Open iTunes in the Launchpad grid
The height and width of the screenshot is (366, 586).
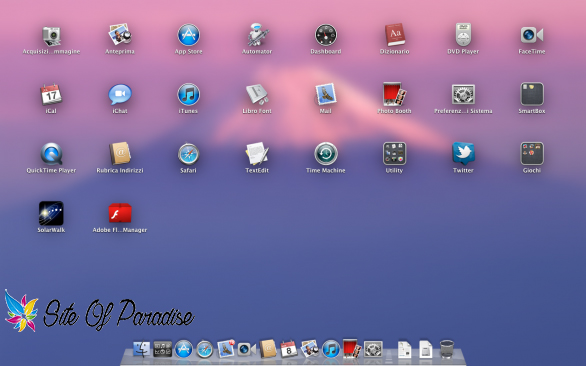click(x=188, y=94)
